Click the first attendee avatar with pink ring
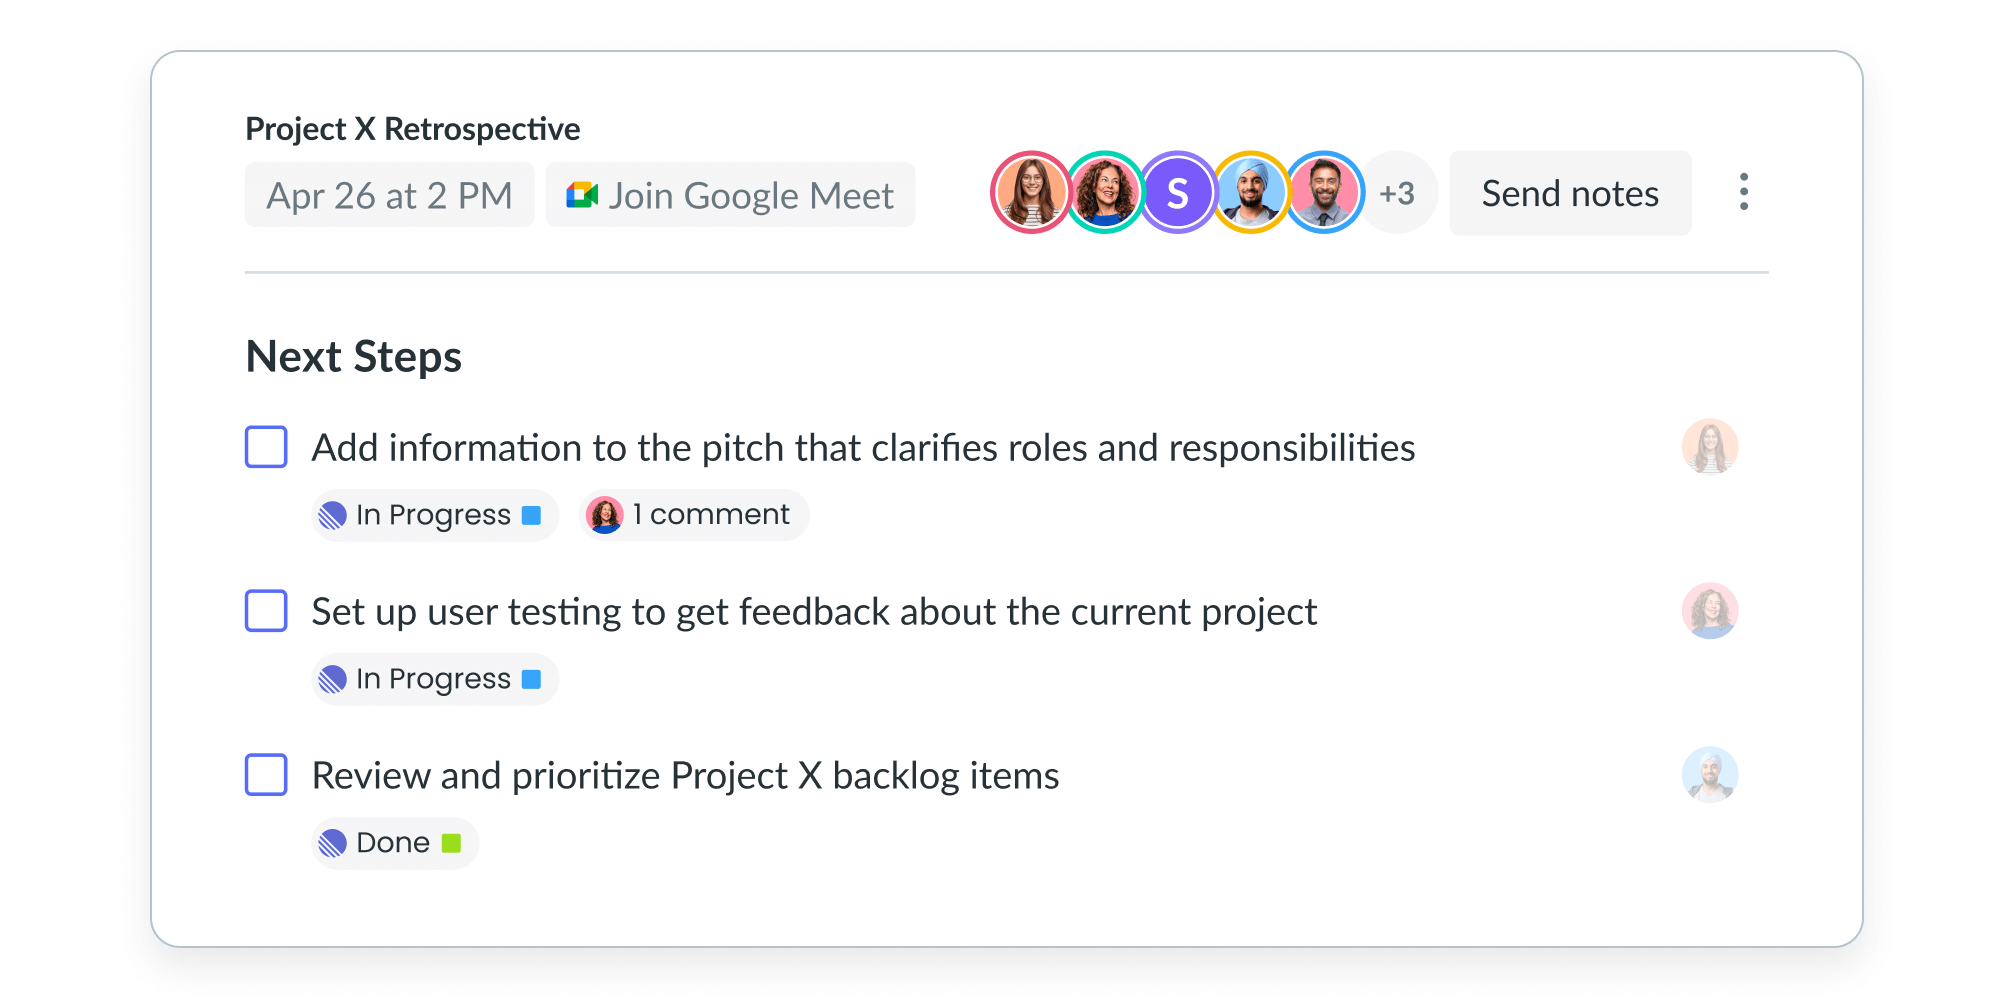This screenshot has width=2012, height=1008. point(1030,193)
